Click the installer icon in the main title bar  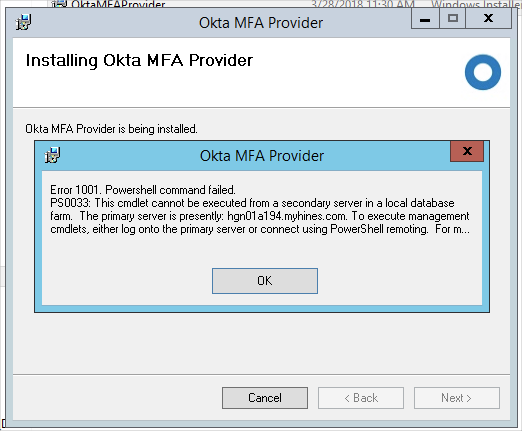coord(23,22)
